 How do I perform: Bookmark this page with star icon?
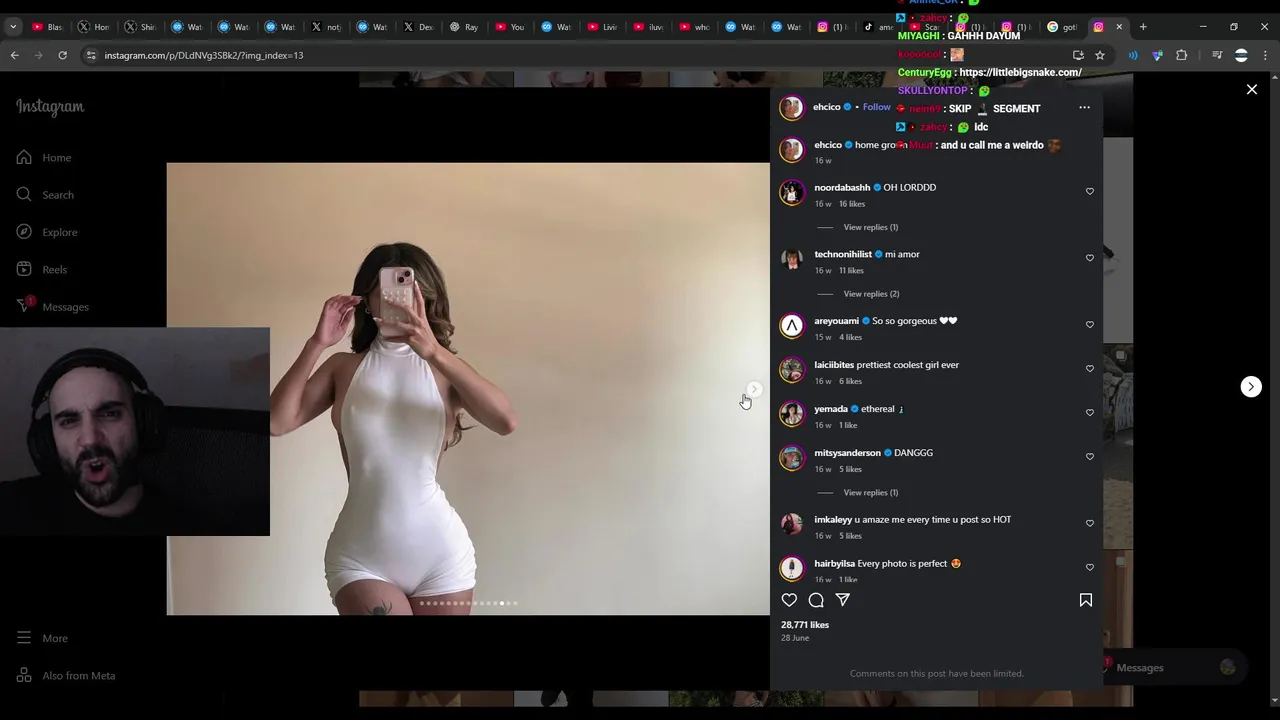[1100, 55]
